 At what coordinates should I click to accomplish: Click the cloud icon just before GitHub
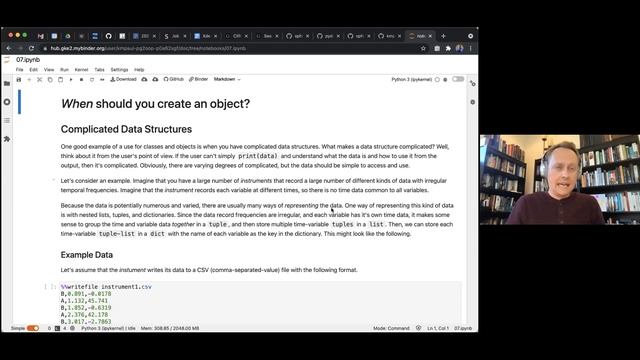[x=155, y=79]
